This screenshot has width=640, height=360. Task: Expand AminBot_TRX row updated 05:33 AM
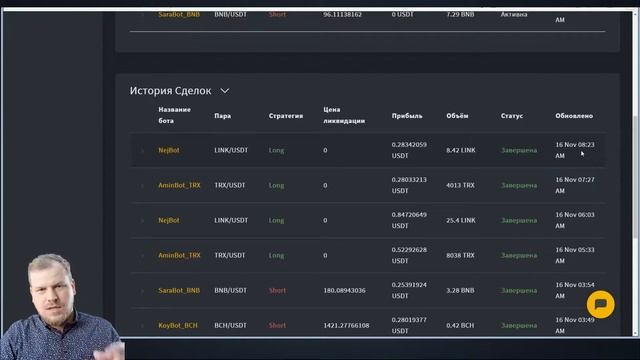tap(142, 256)
